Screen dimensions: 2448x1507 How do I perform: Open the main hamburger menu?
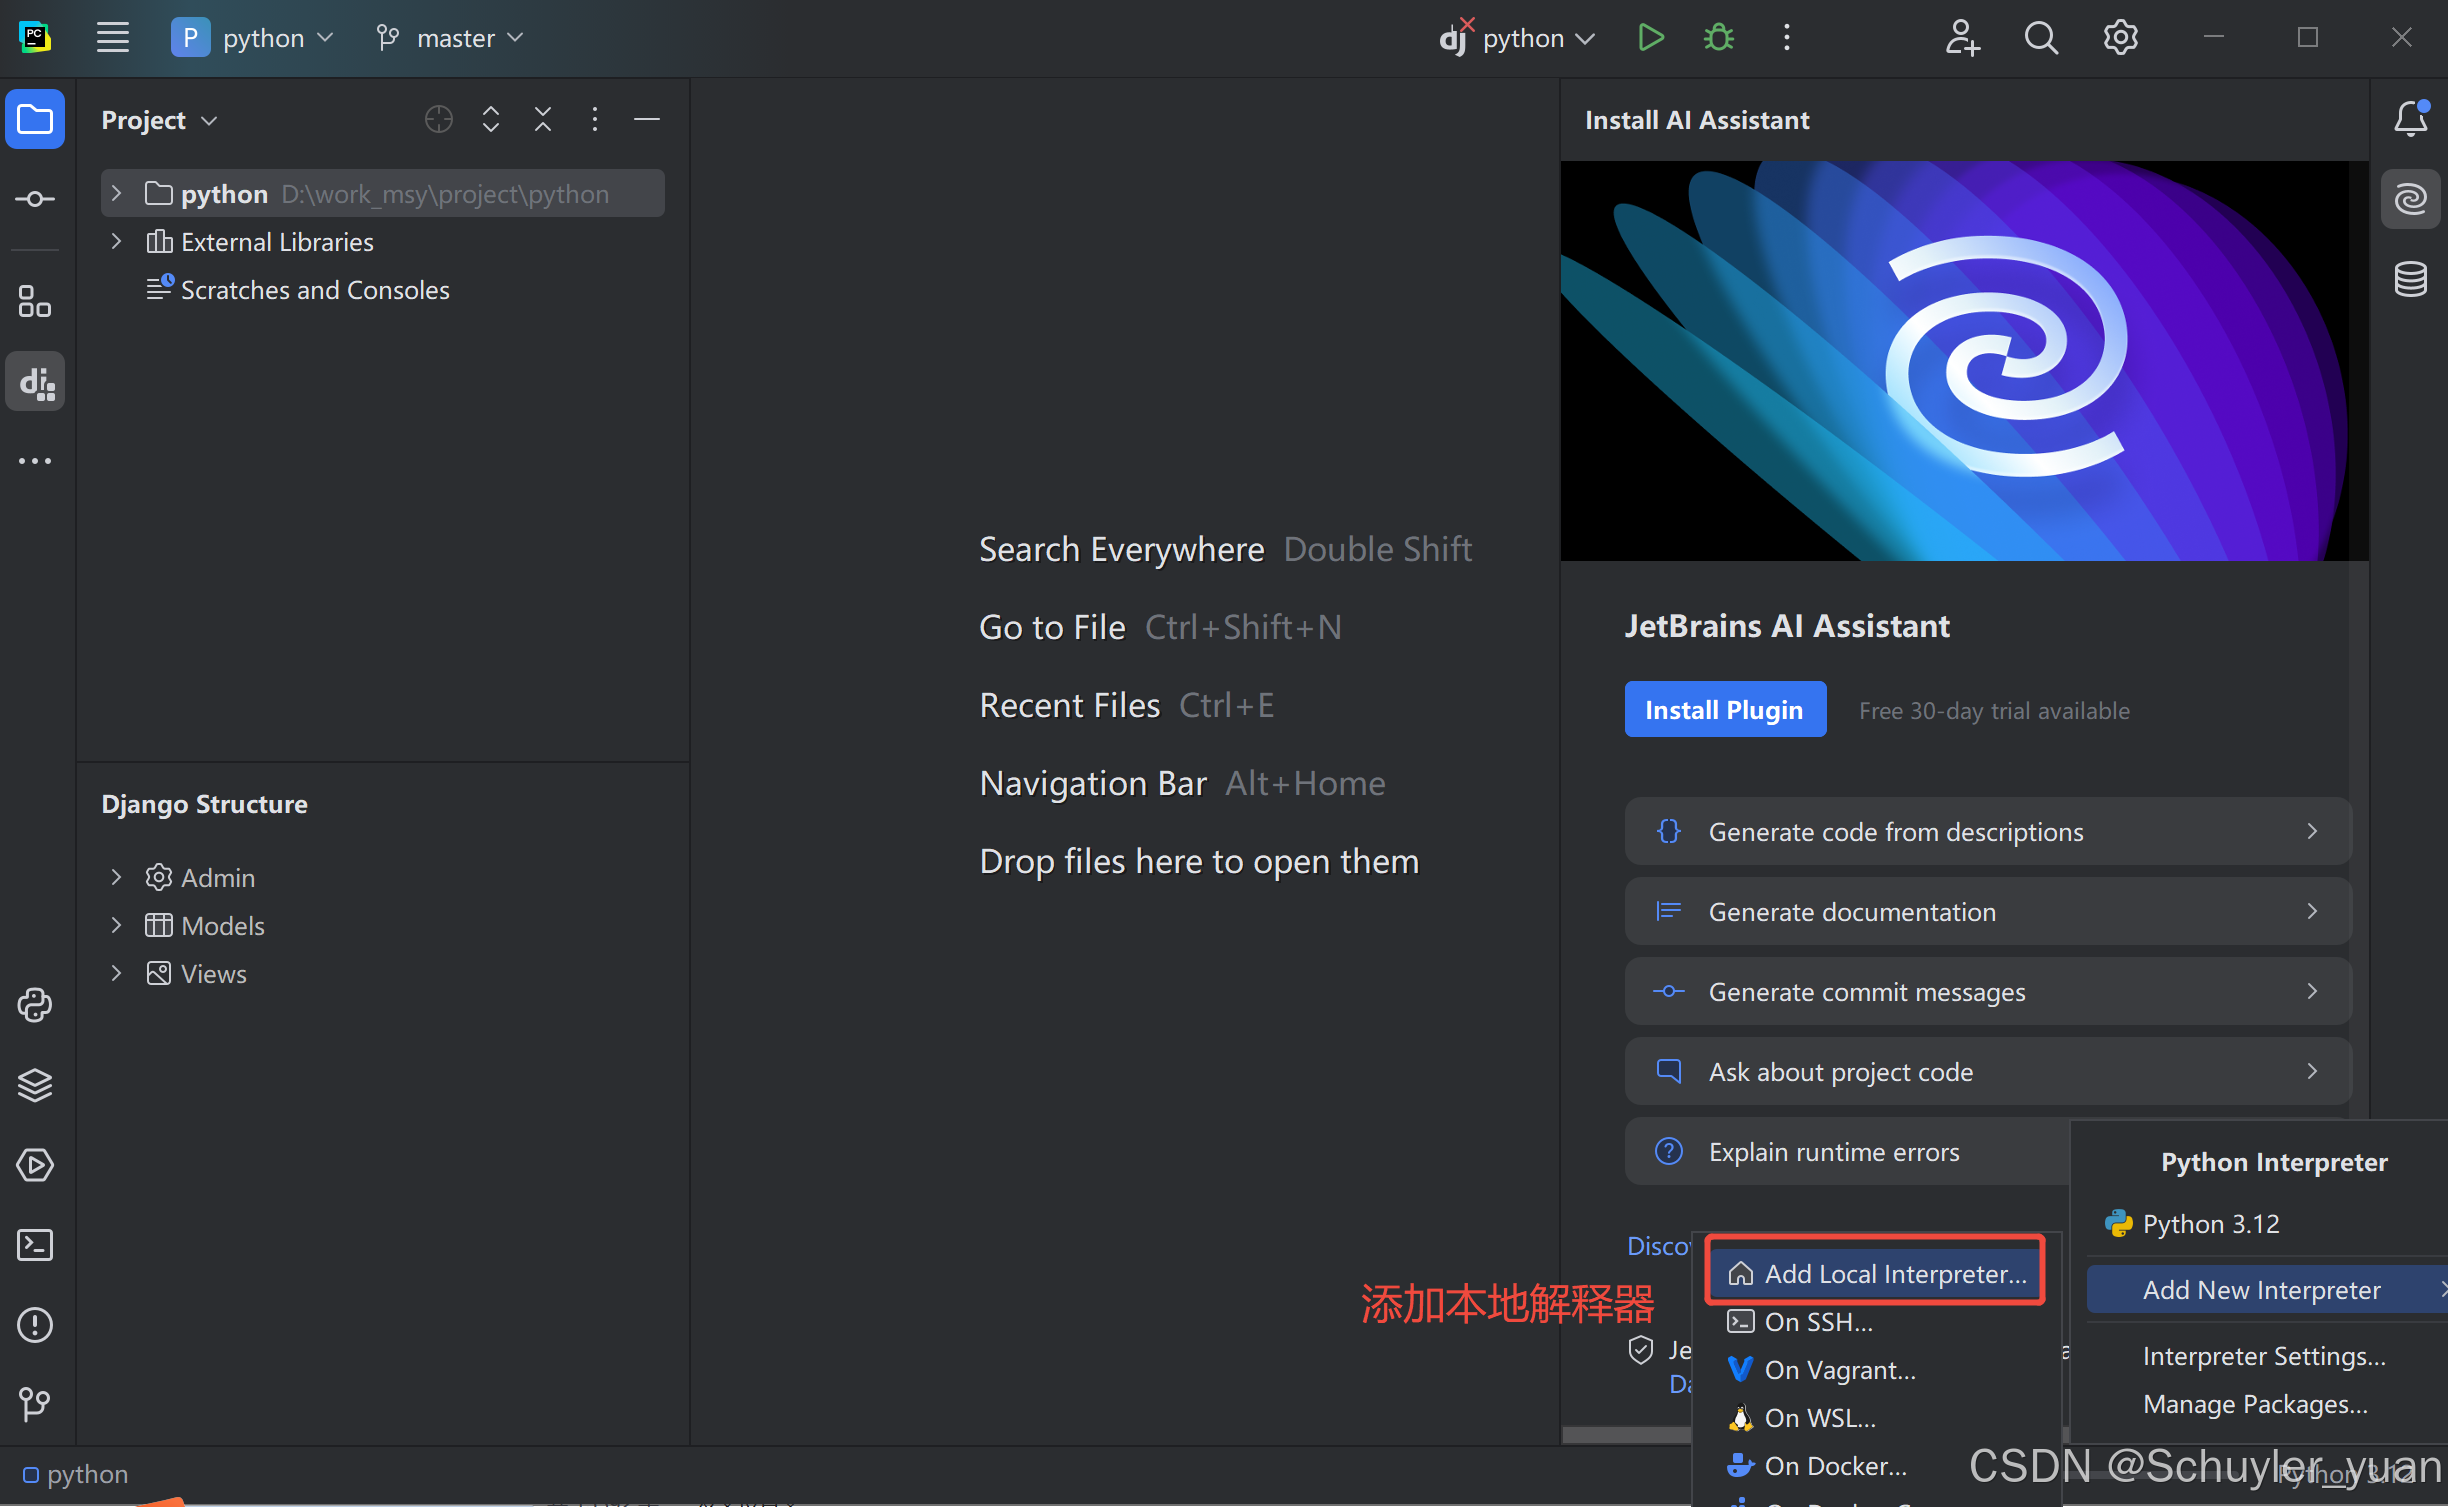(x=112, y=38)
